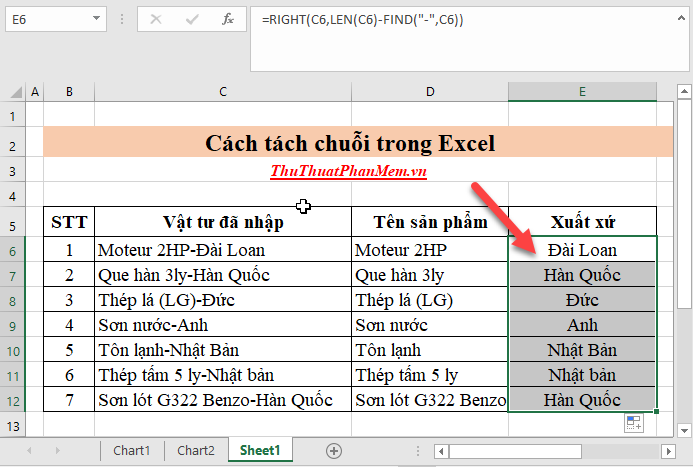Select the Sheet1 tab
Screen dimensions: 693x467
[x=262, y=450]
